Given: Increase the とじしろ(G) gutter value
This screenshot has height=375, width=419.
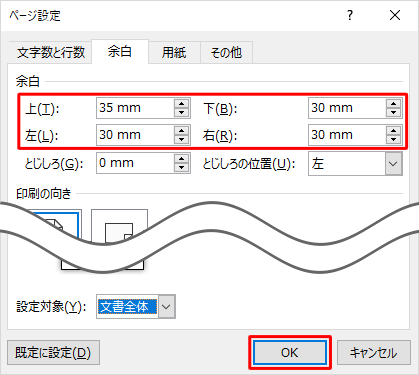Looking at the screenshot, I should 182,159.
